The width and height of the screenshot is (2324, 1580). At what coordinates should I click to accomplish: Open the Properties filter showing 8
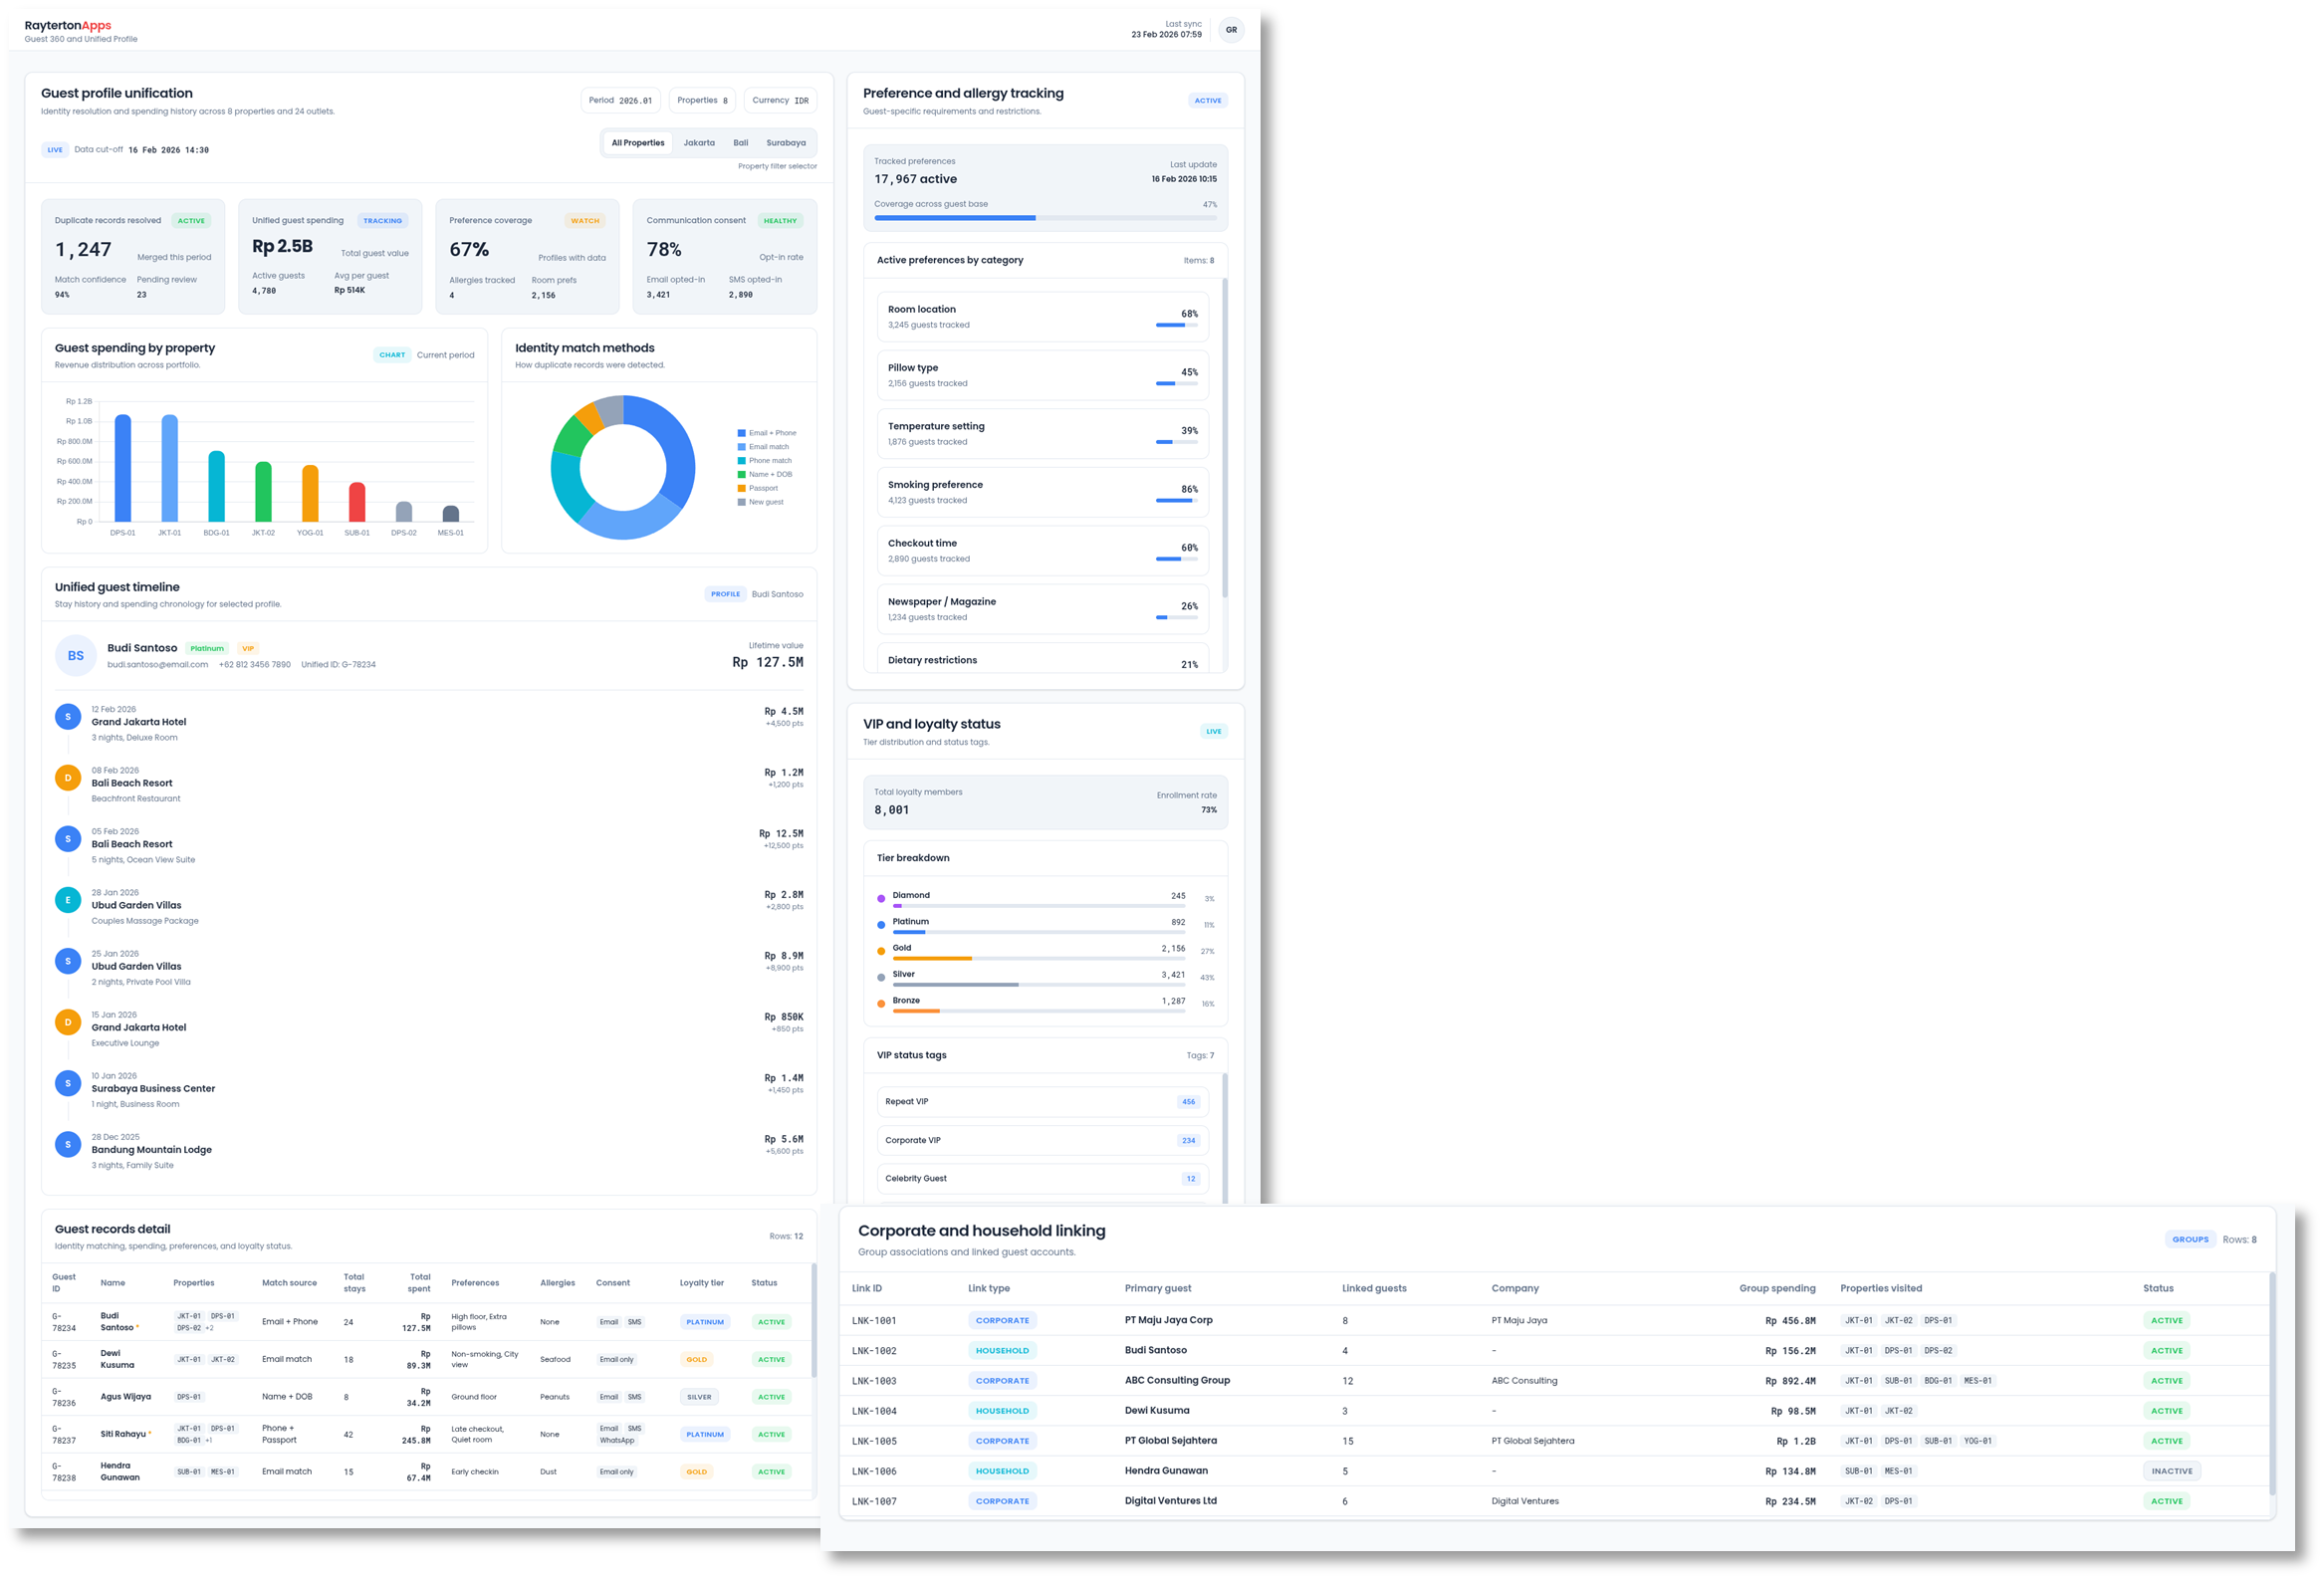(702, 100)
